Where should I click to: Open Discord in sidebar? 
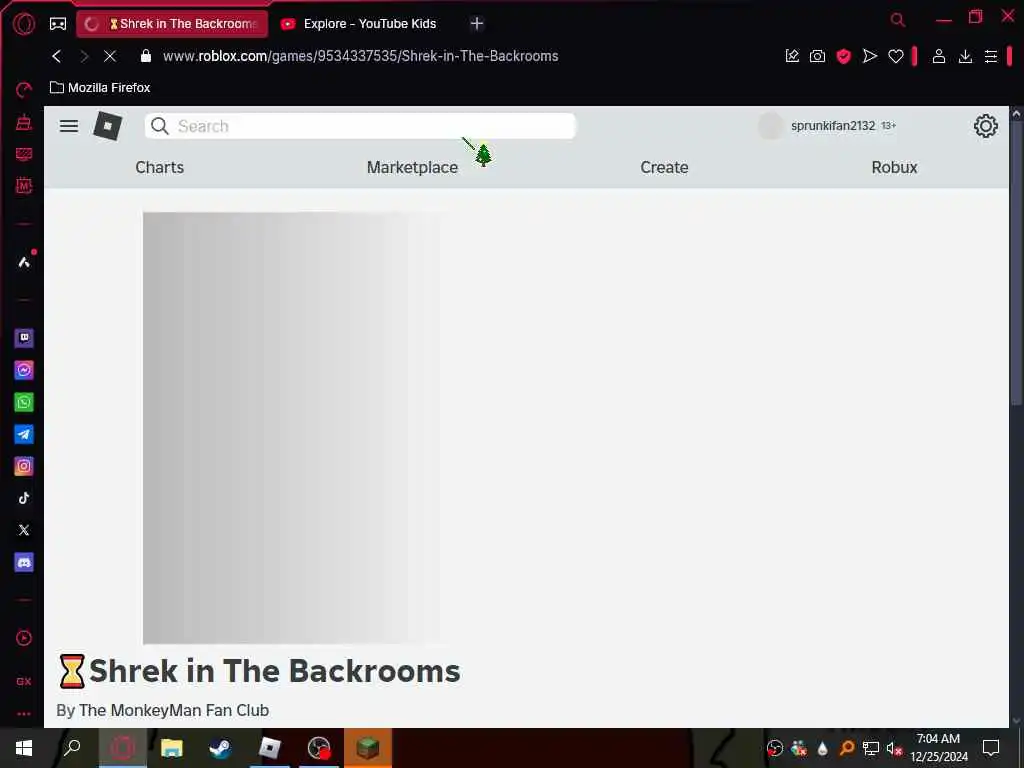click(x=24, y=562)
